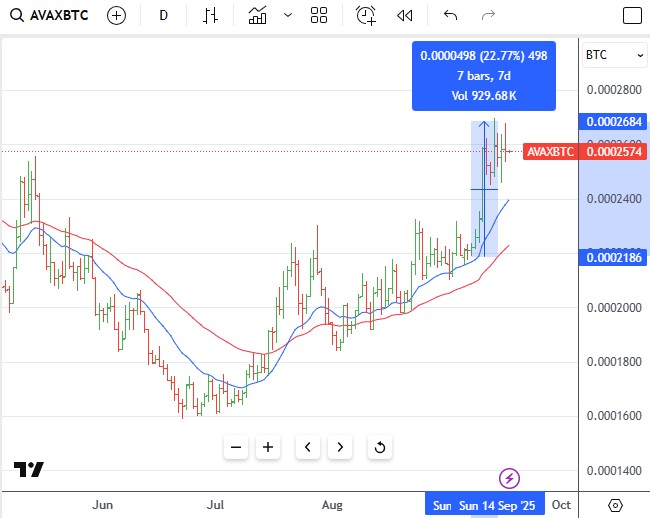This screenshot has width=650, height=518.
Task: Click the 0.0001600 price scale value
Action: click(614, 416)
